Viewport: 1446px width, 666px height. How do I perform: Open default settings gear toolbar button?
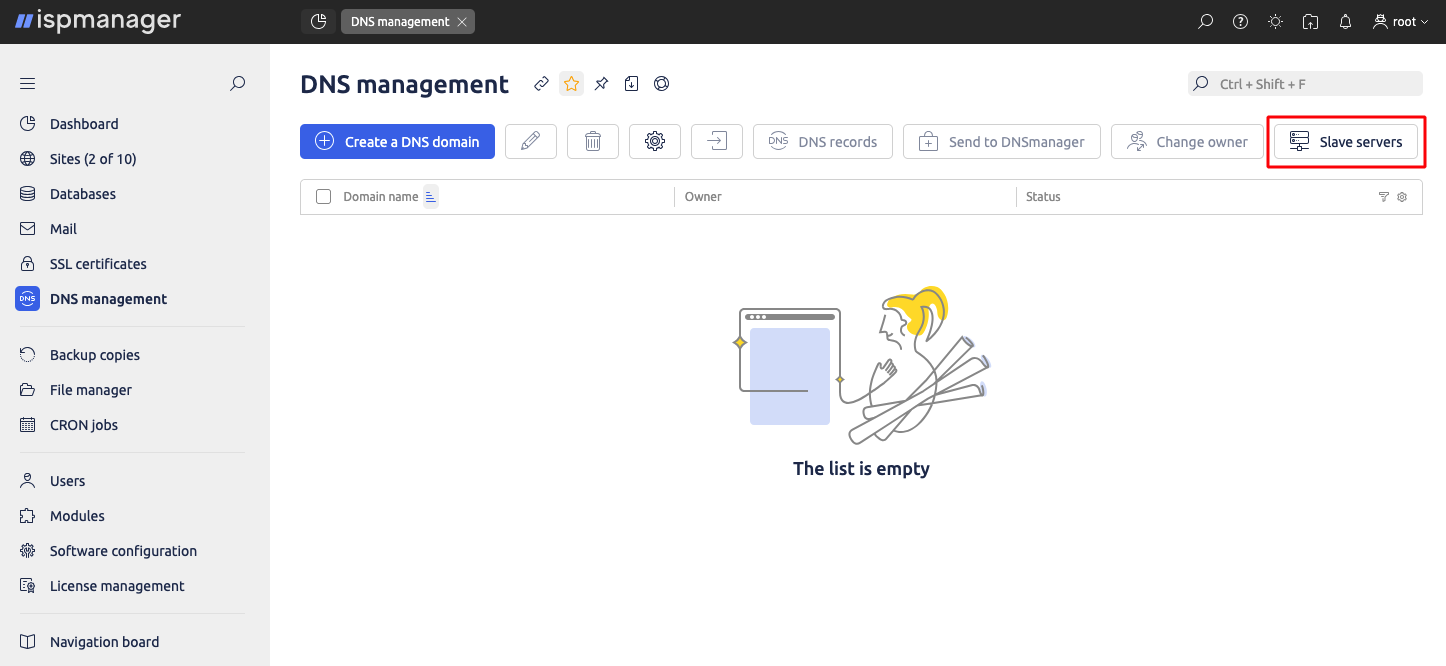655,142
